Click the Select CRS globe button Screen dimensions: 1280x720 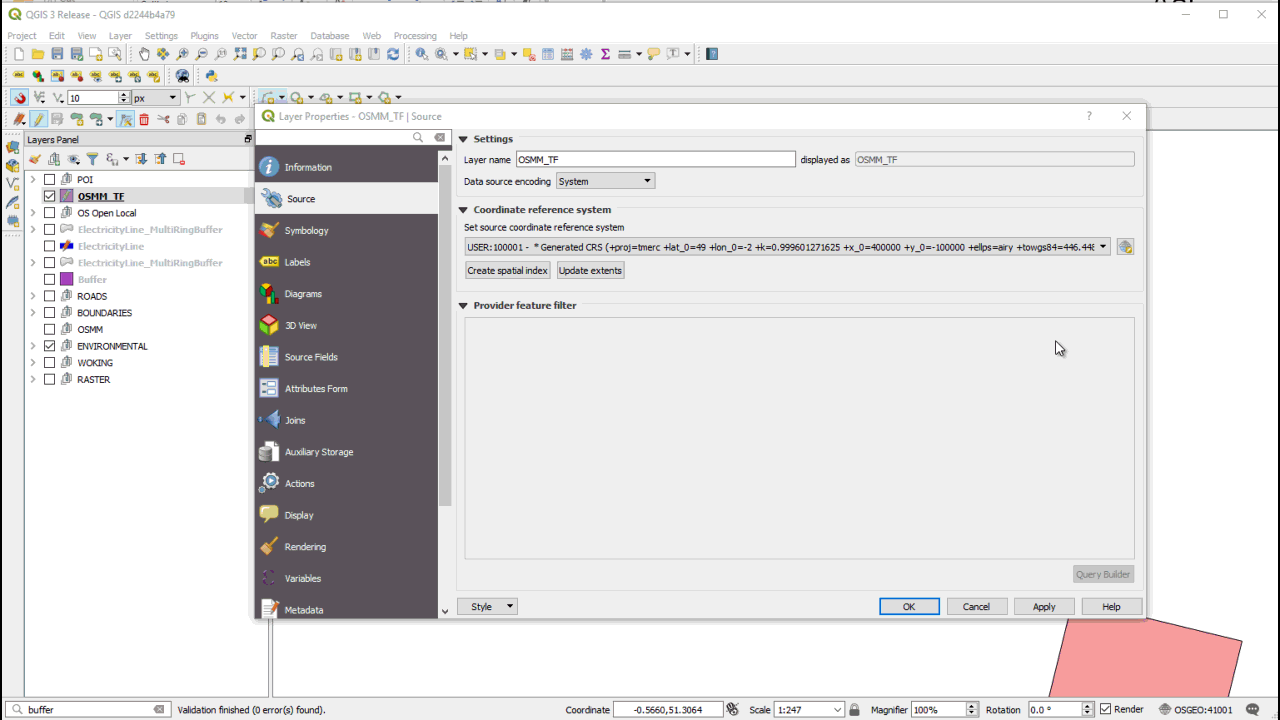pyautogui.click(x=1125, y=247)
